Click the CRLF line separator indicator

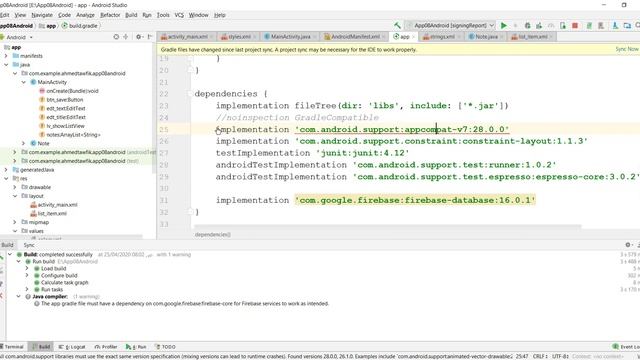tap(540, 356)
